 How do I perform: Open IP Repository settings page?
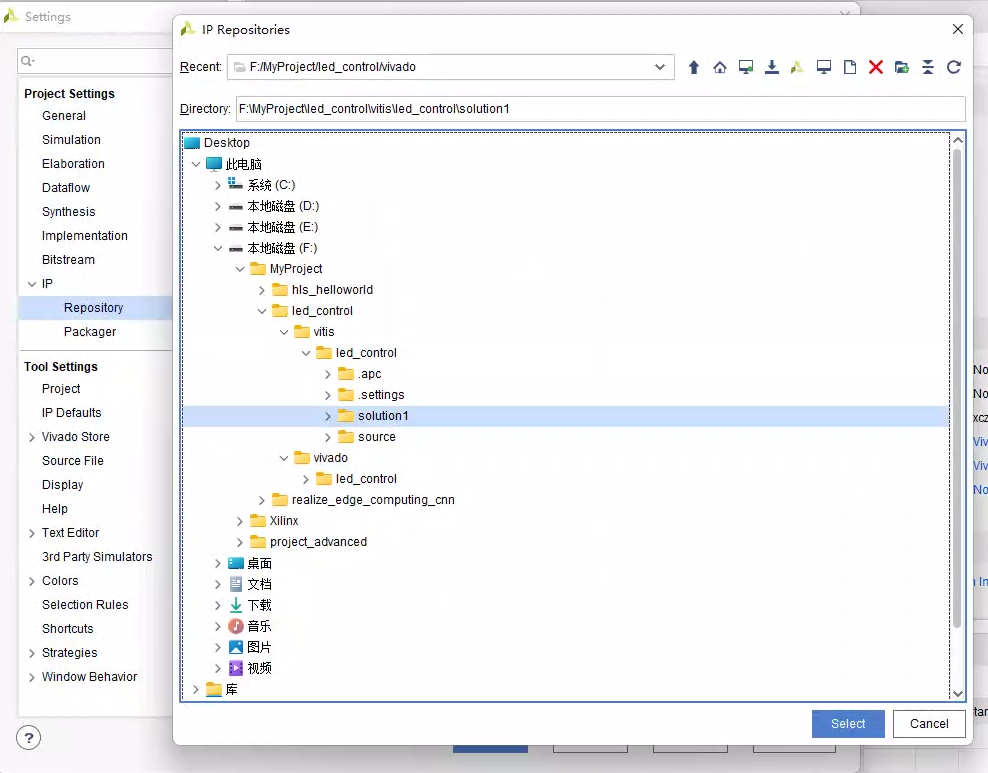(93, 307)
